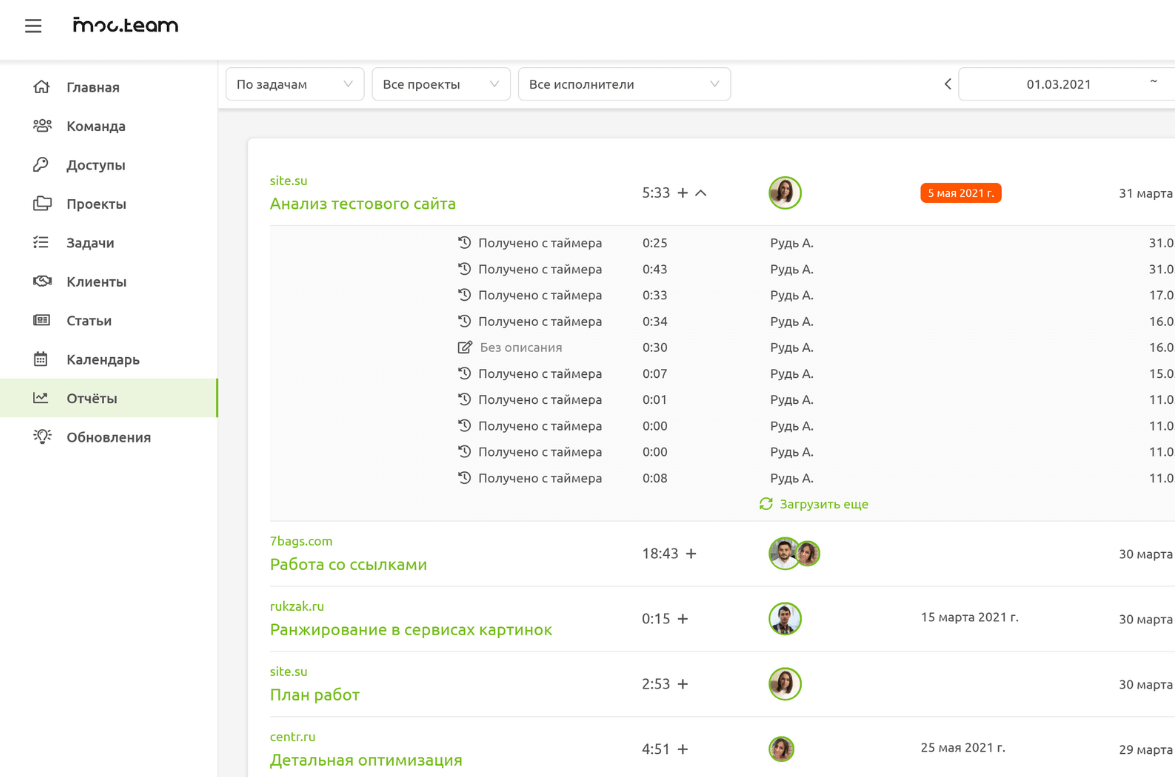Click the refresh icon beside Загрузить еще
This screenshot has height=777, width=1175.
pyautogui.click(x=766, y=504)
